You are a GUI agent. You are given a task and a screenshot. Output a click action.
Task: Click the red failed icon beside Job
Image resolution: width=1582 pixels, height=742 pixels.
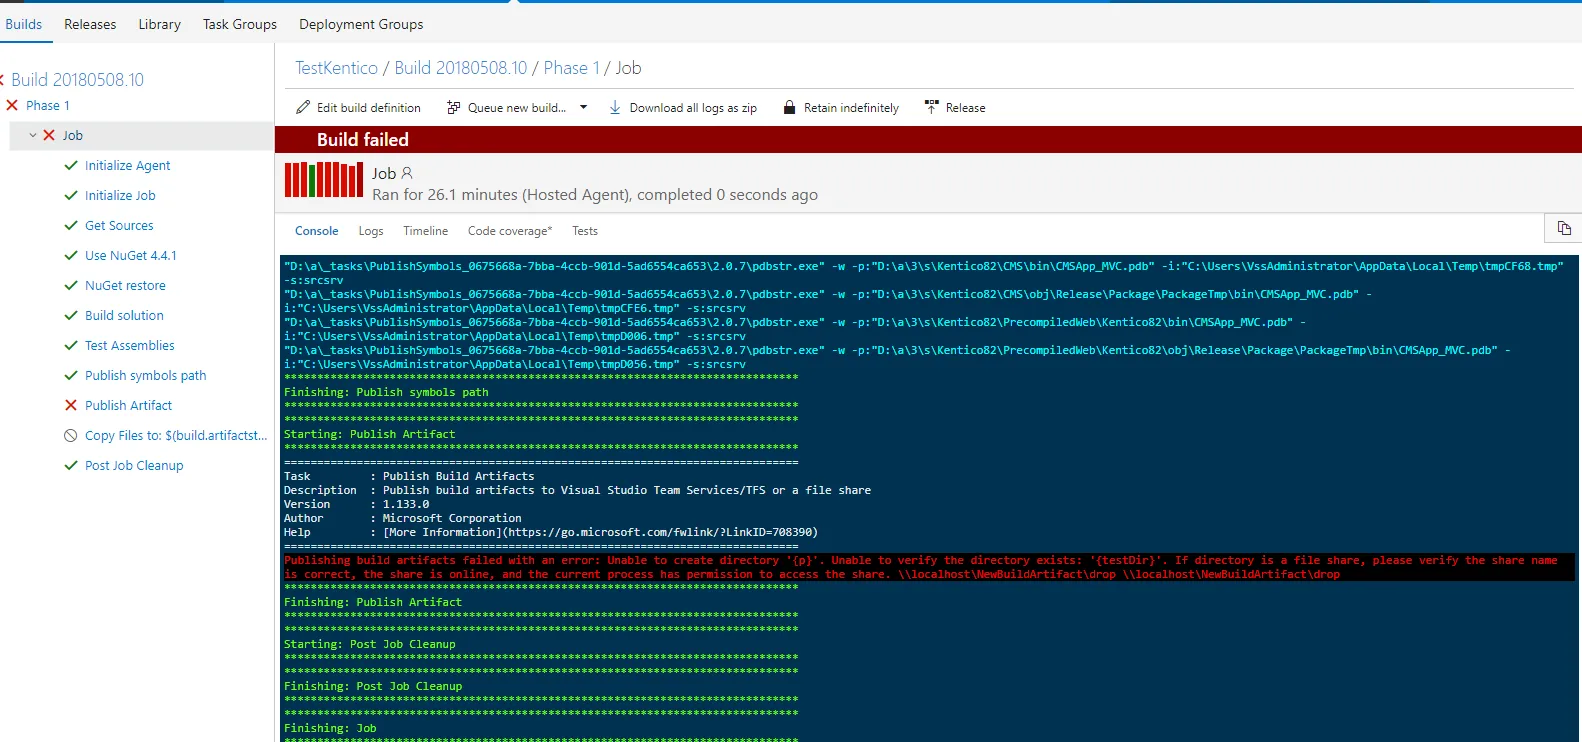pyautogui.click(x=49, y=135)
